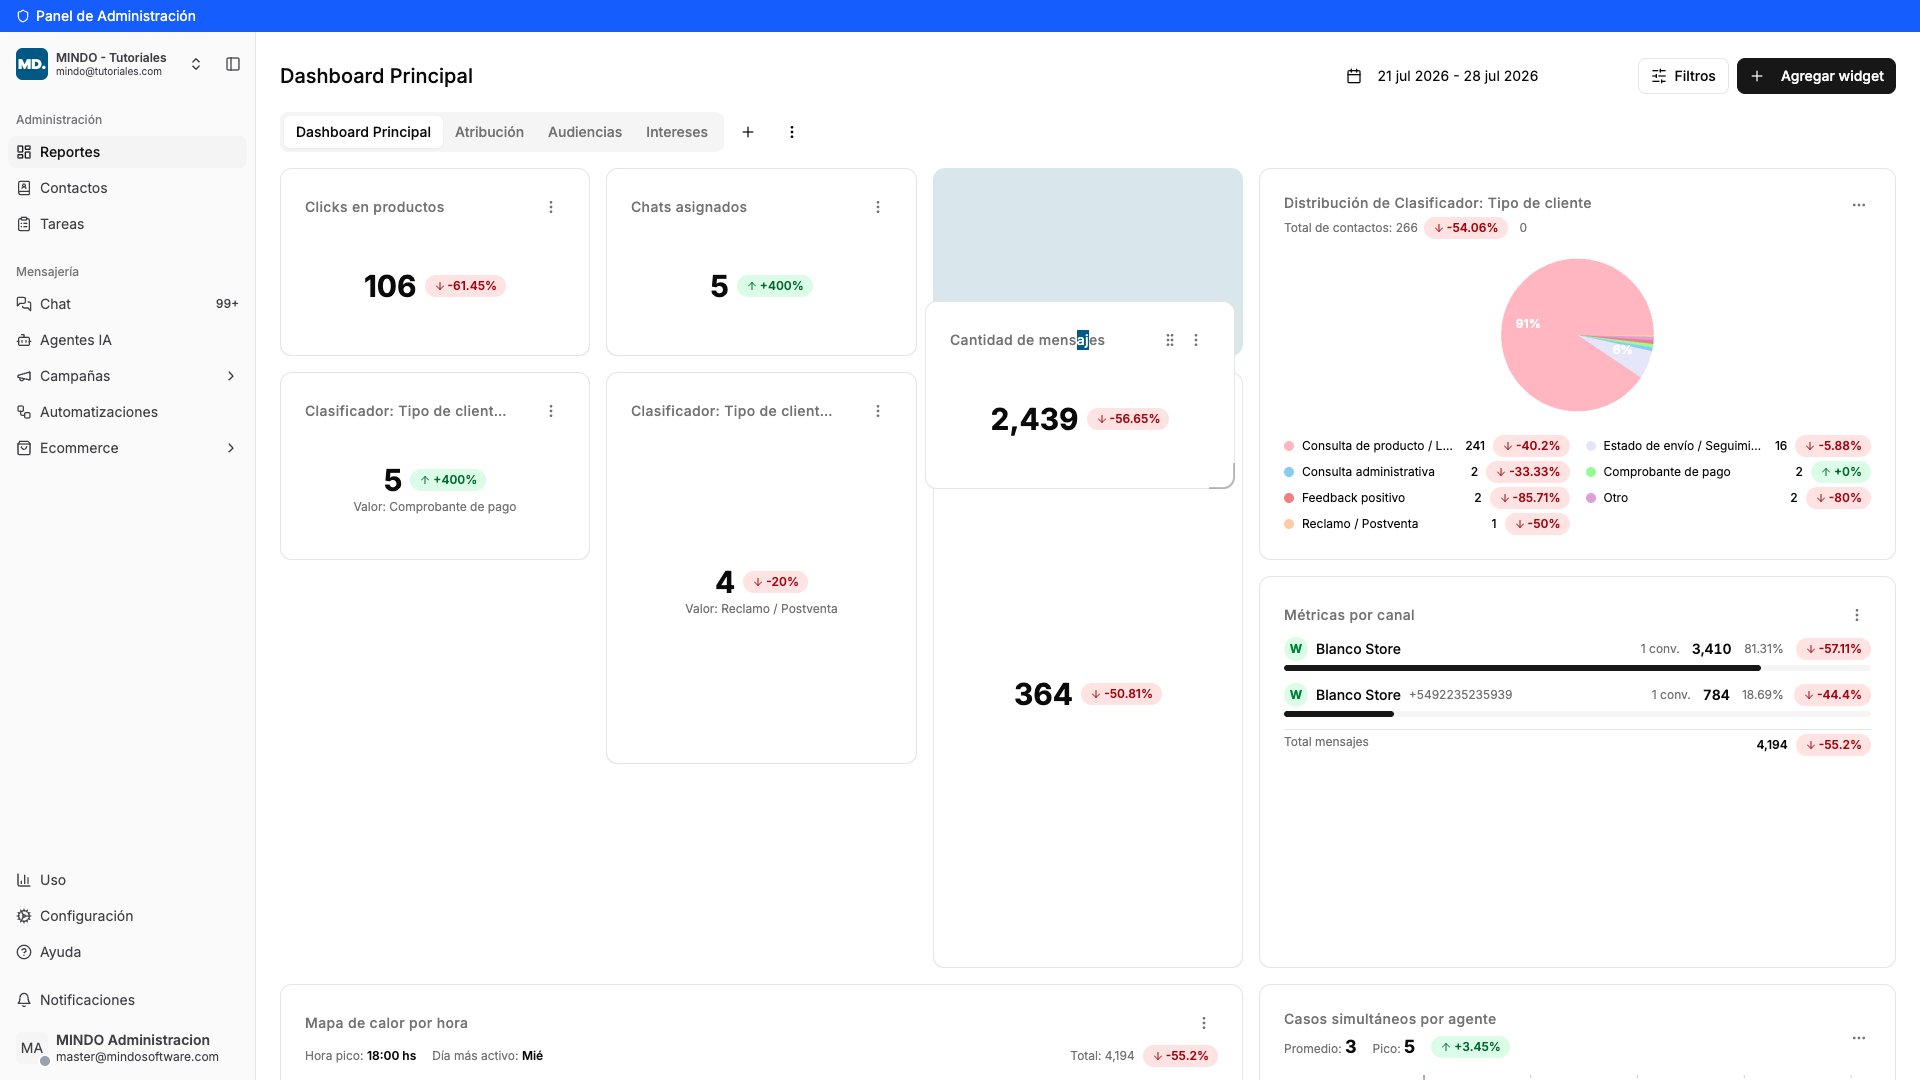Click Total mensajes 4,194 value
The width and height of the screenshot is (1920, 1080).
(x=1772, y=745)
